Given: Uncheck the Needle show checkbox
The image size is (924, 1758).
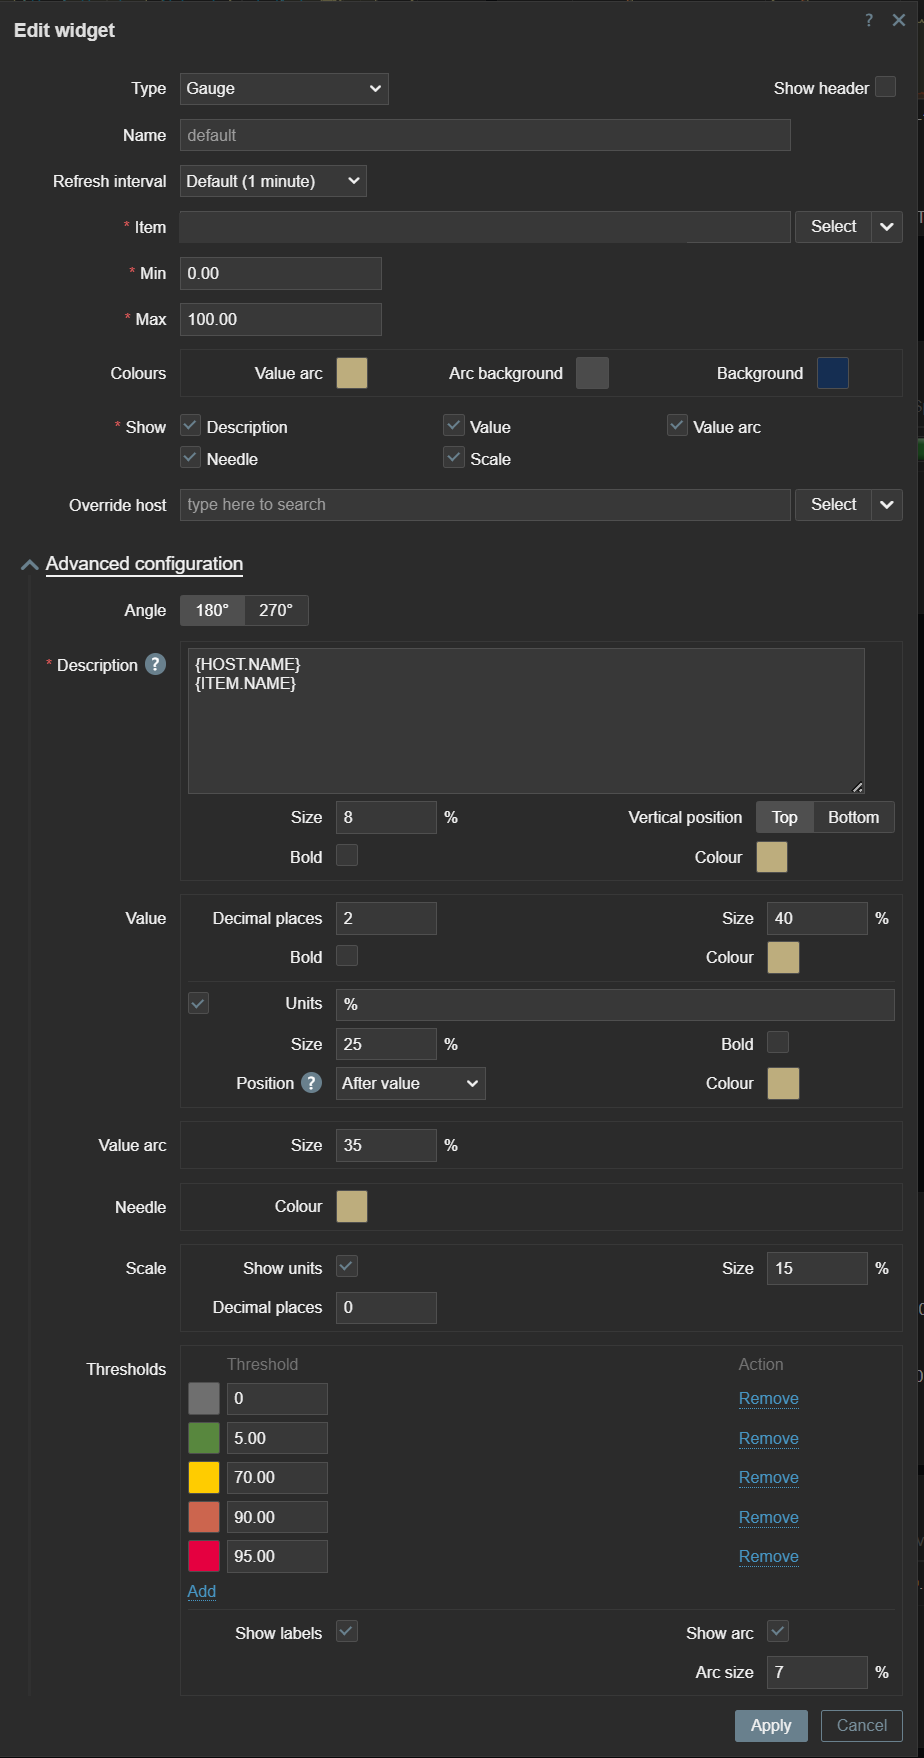Looking at the screenshot, I should coord(191,458).
